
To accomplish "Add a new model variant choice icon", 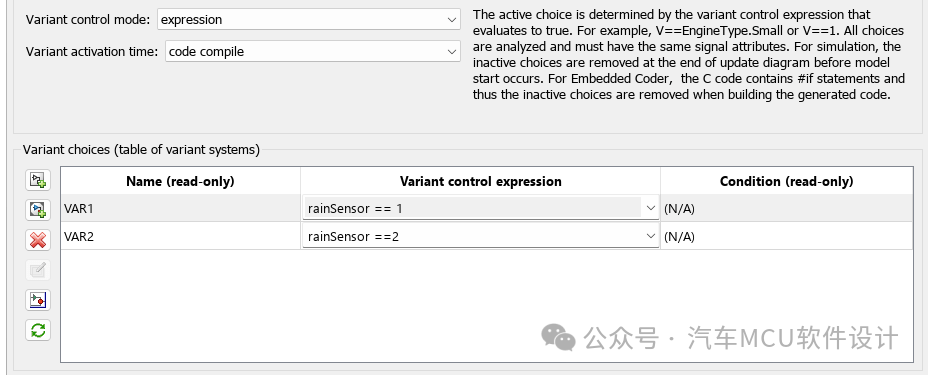I will pos(38,210).
